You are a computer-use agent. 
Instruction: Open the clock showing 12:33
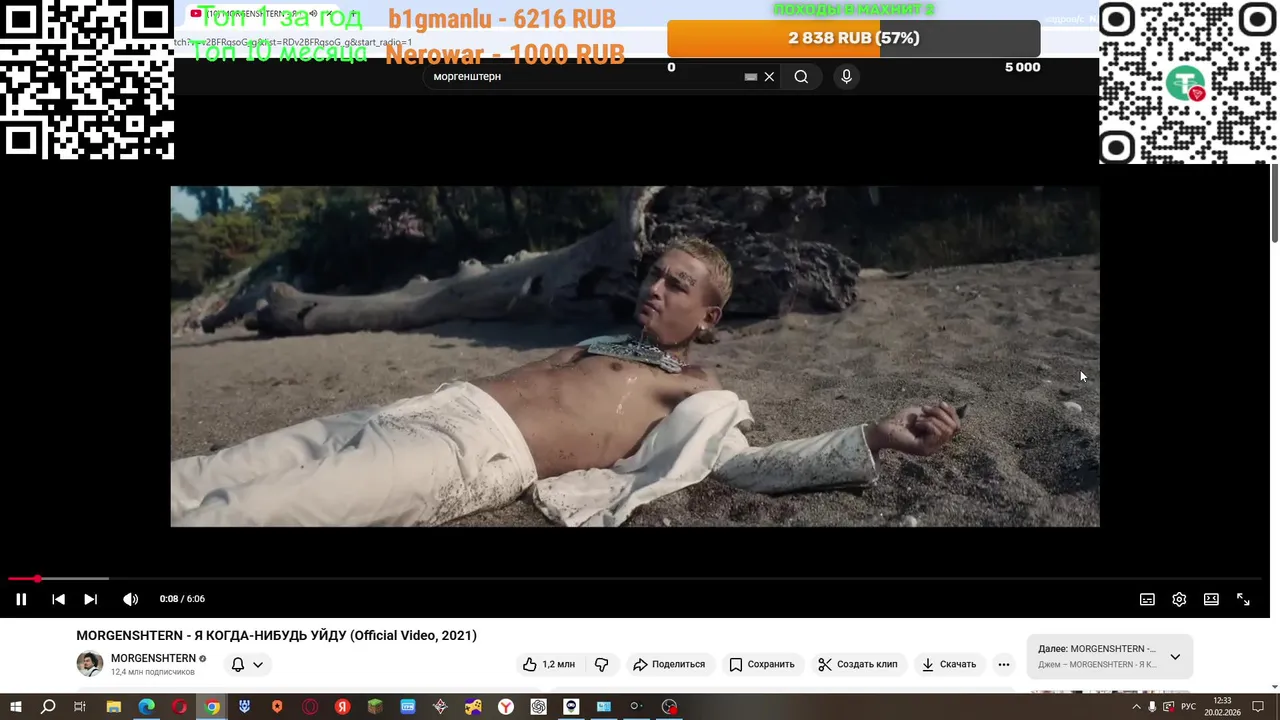[x=1222, y=706]
